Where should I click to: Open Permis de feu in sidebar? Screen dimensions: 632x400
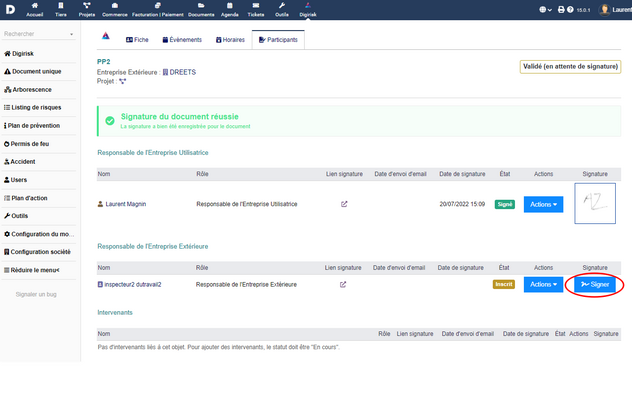click(27, 144)
